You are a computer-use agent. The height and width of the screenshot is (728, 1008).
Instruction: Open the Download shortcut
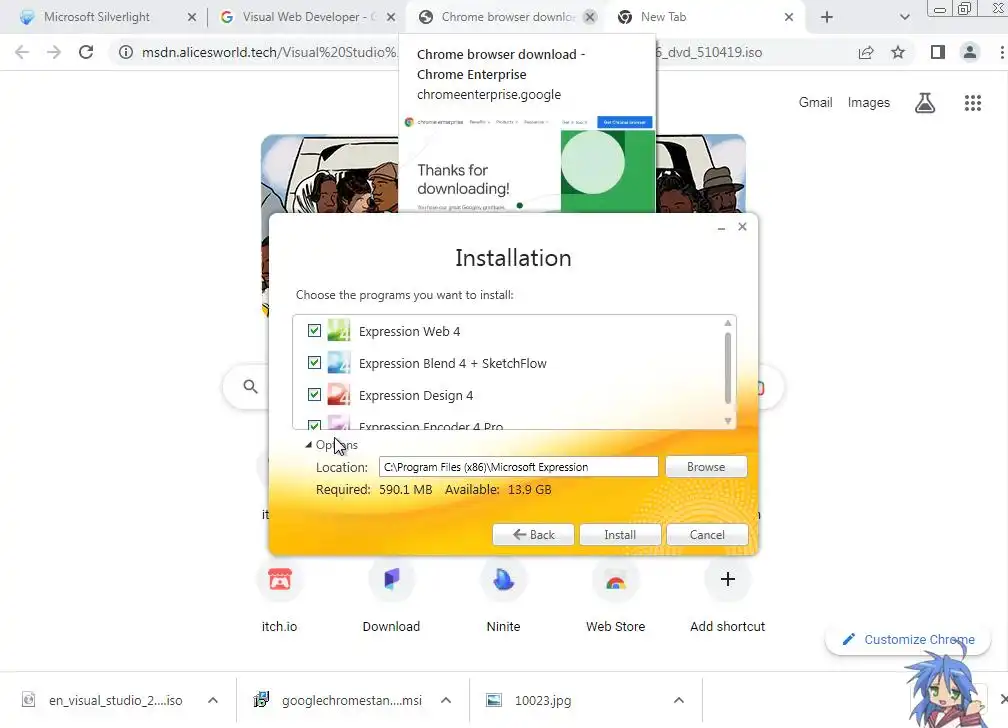point(392,595)
